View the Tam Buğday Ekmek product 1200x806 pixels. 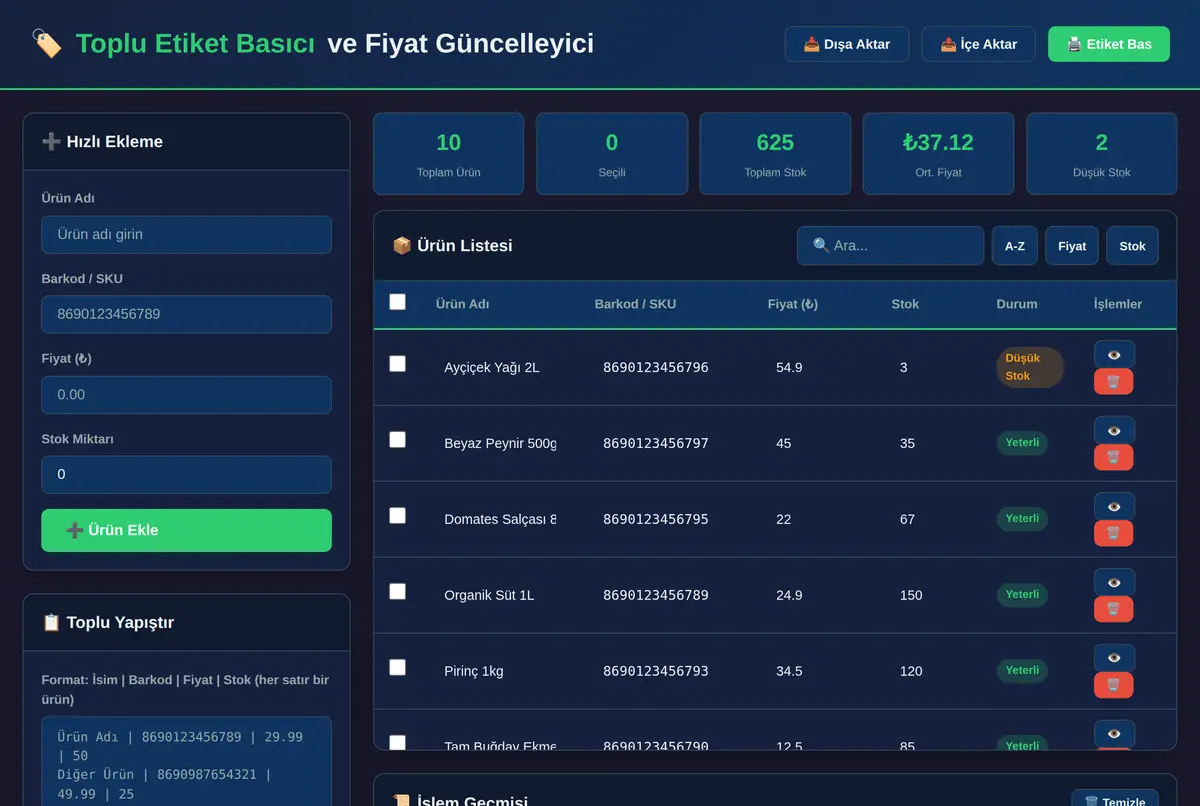point(1114,733)
